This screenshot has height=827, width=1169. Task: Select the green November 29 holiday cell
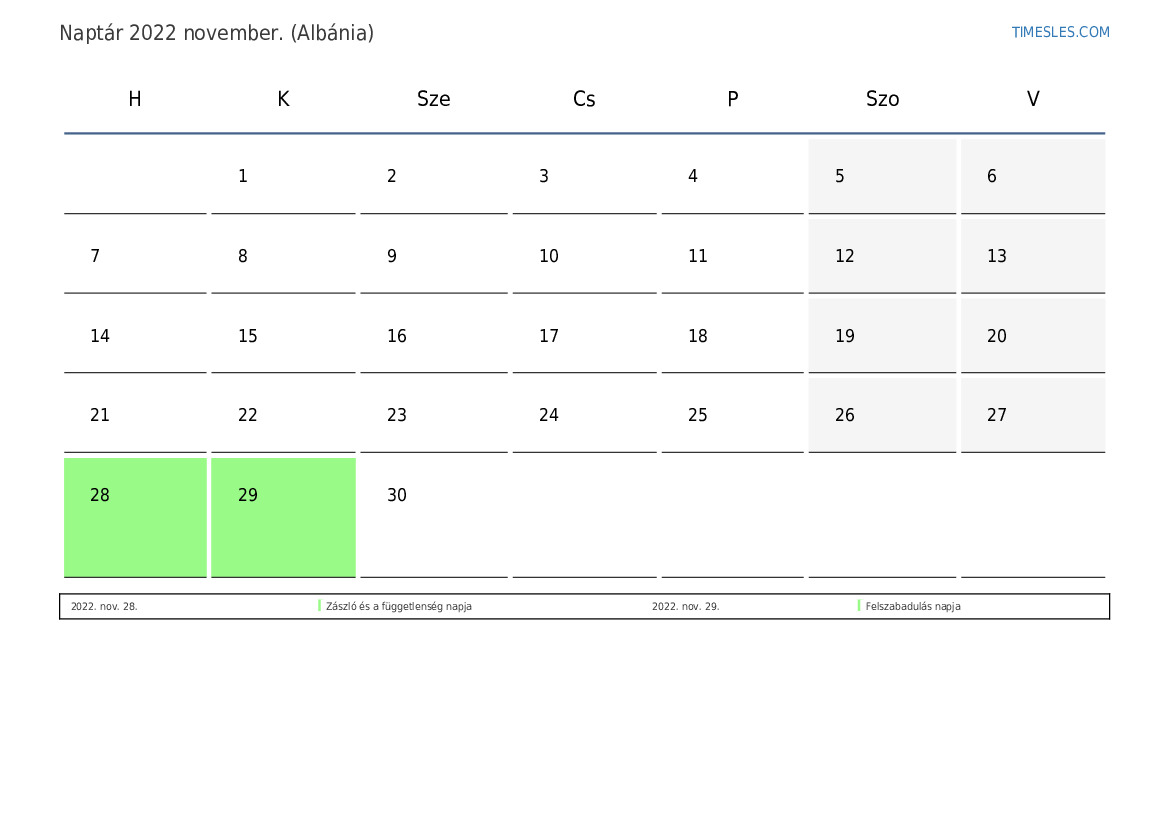click(x=283, y=516)
